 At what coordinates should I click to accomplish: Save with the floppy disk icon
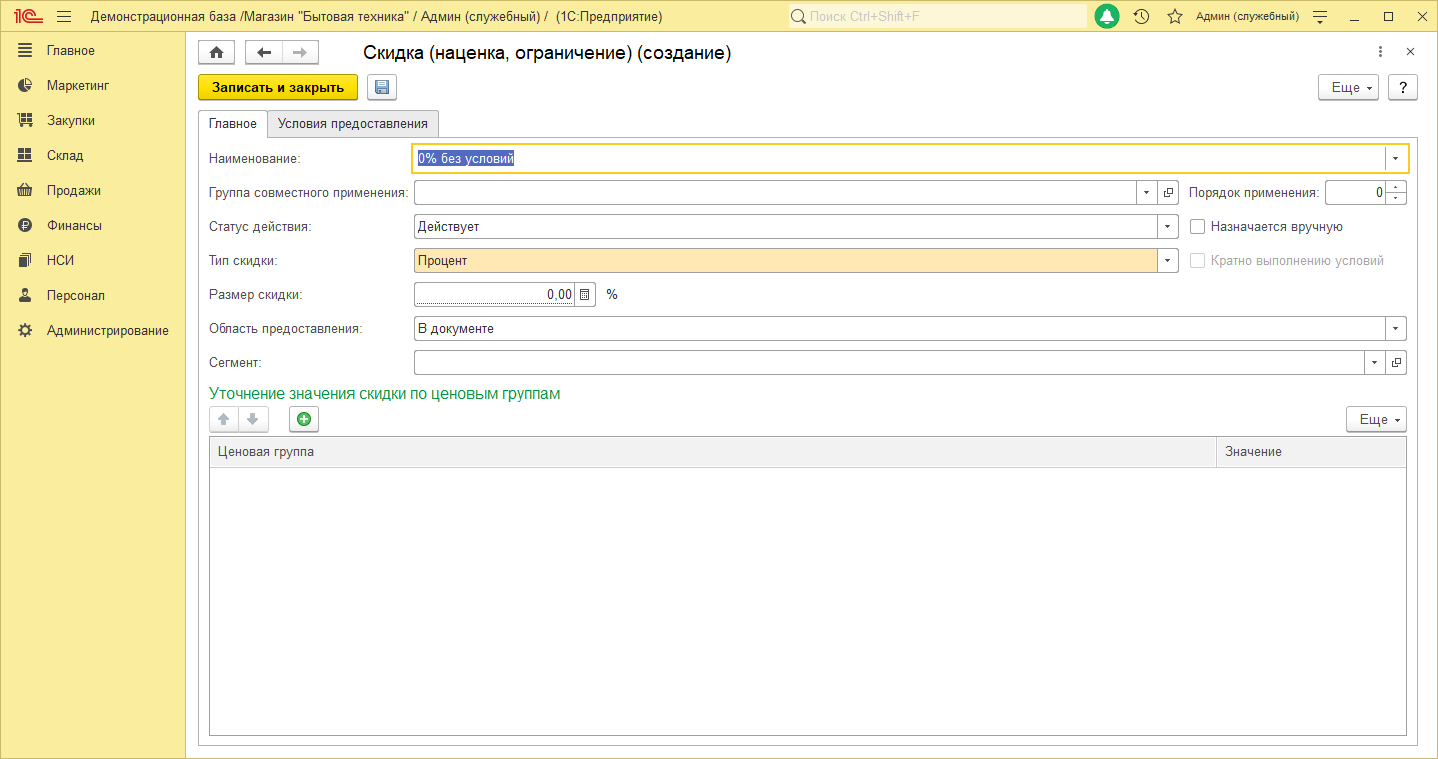click(382, 88)
